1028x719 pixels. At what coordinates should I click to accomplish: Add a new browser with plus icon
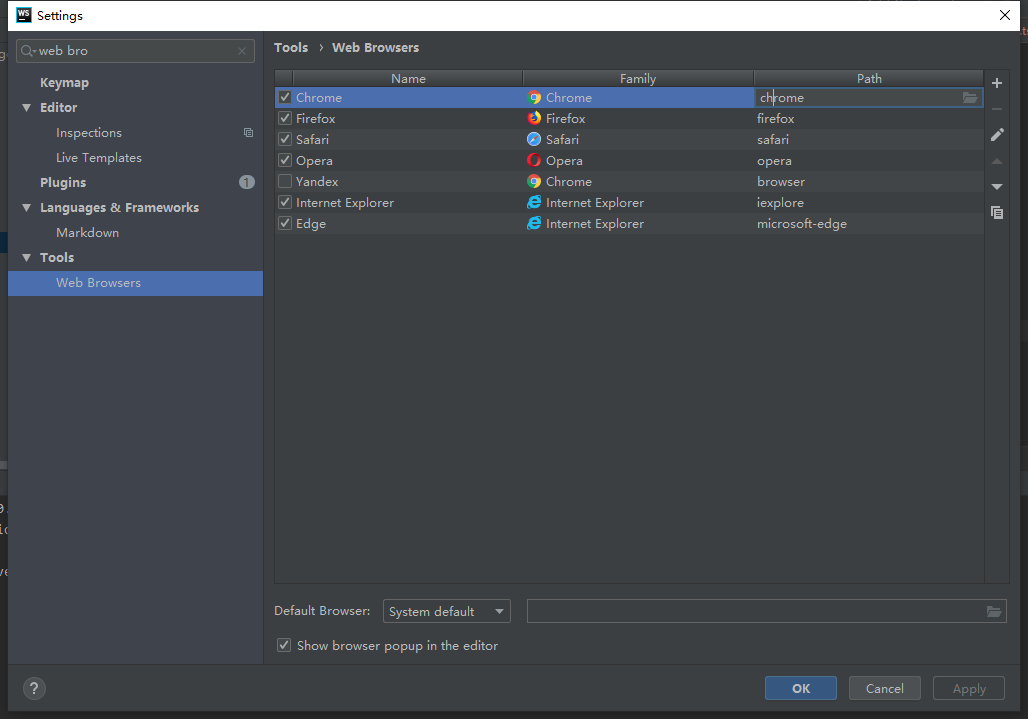click(x=997, y=83)
